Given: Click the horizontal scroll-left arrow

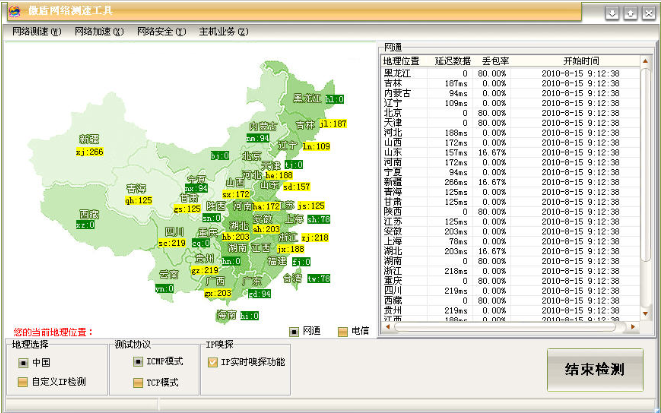Looking at the screenshot, I should click(x=387, y=327).
